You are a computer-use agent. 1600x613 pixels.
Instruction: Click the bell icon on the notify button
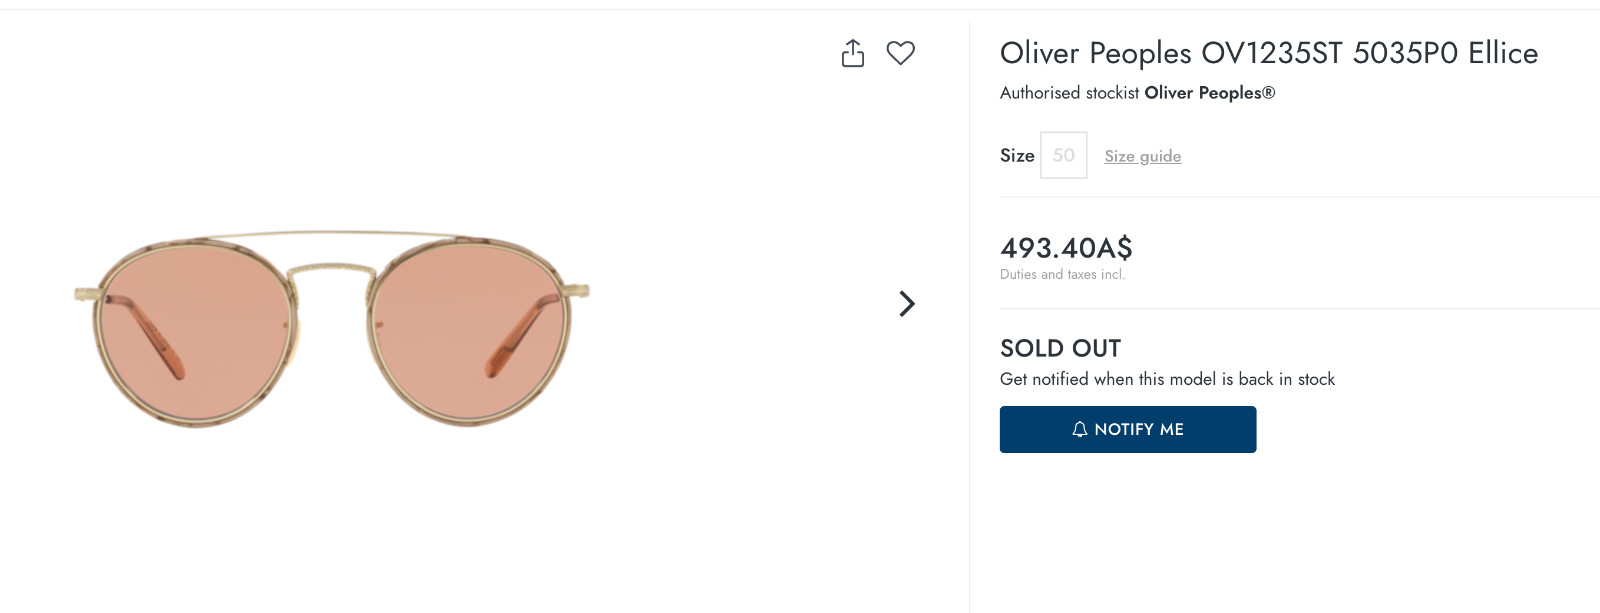[x=1080, y=429]
